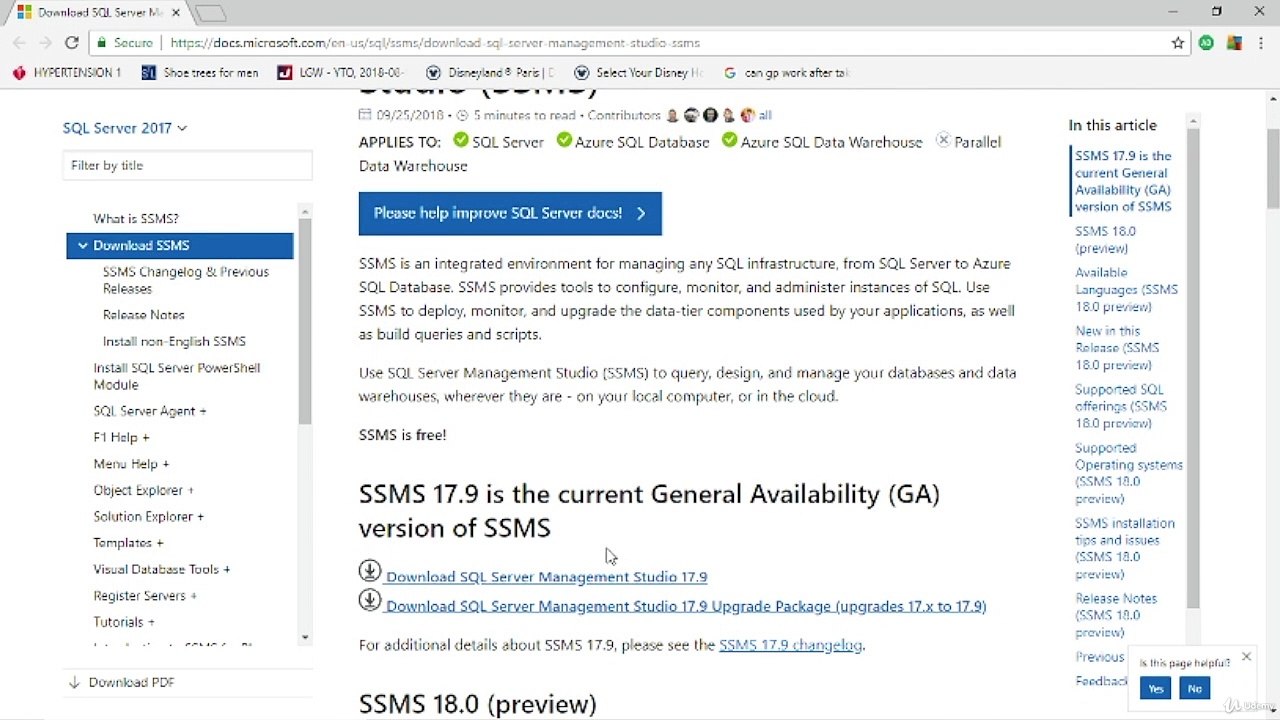Expand Object Explorer section
The width and height of the screenshot is (1280, 720).
(144, 490)
